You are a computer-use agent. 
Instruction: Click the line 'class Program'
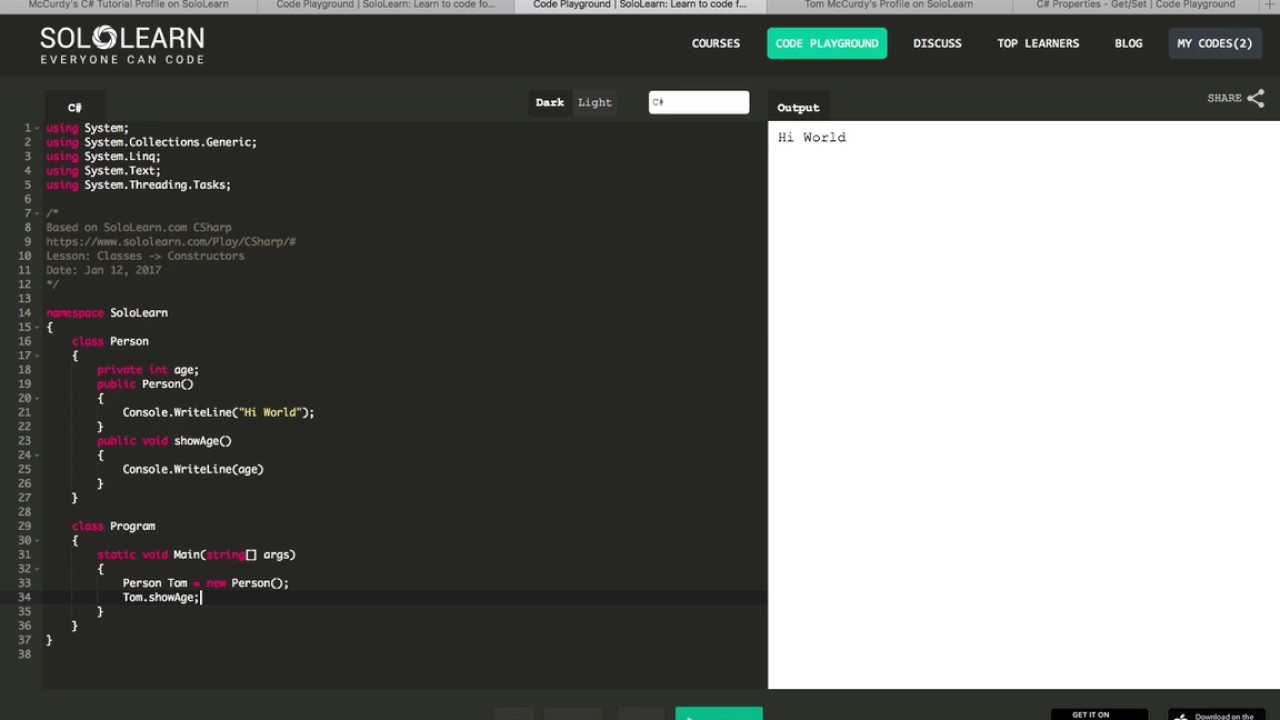[x=113, y=526]
